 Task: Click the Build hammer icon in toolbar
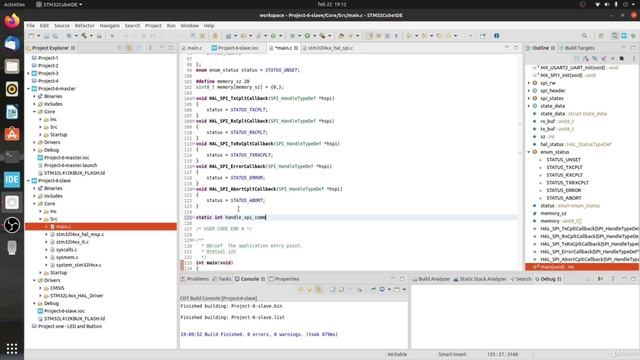(x=84, y=36)
